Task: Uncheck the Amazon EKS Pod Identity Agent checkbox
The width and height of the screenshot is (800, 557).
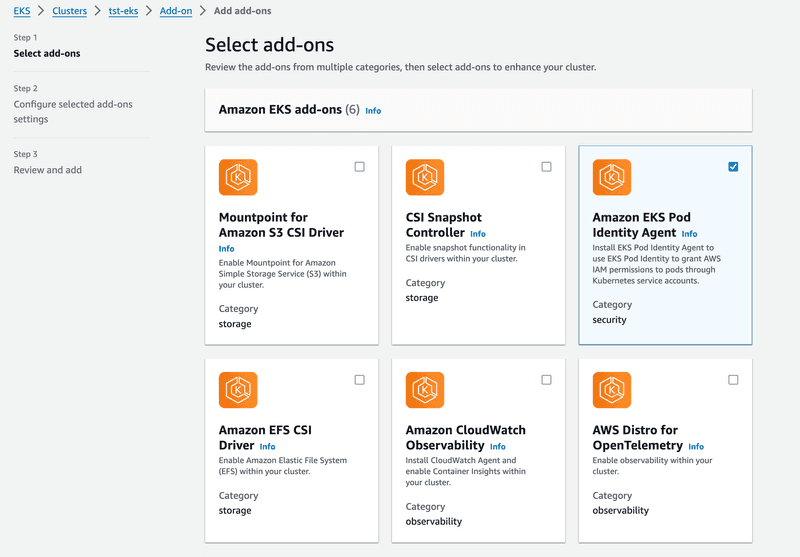Action: click(733, 167)
